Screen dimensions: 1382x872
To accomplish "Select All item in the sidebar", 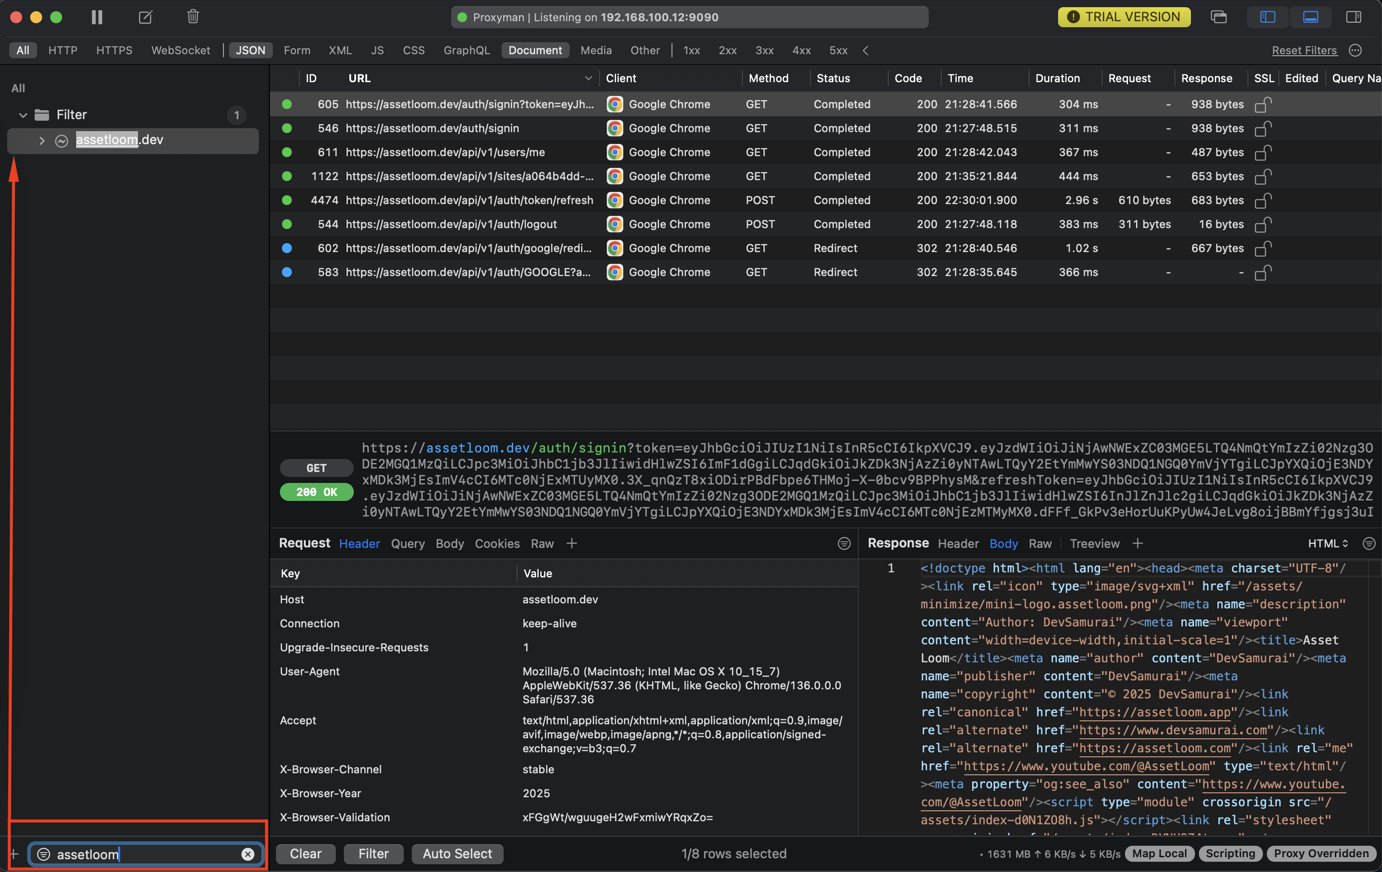I will (18, 88).
